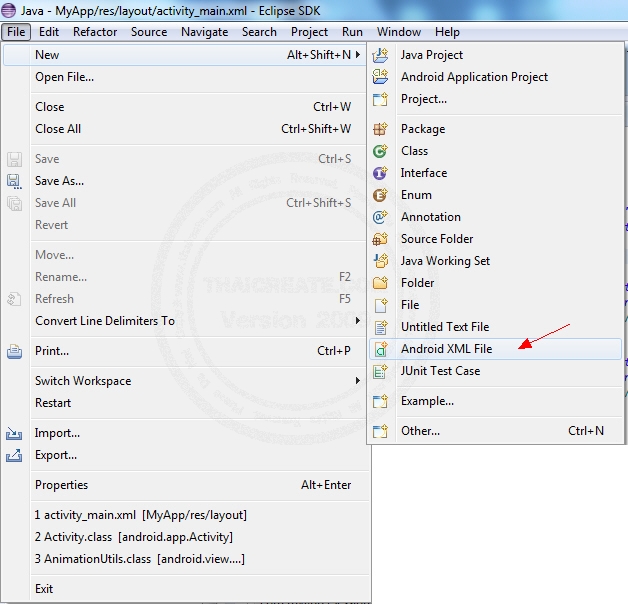Click the Import icon
Image resolution: width=628 pixels, height=604 pixels.
14,433
